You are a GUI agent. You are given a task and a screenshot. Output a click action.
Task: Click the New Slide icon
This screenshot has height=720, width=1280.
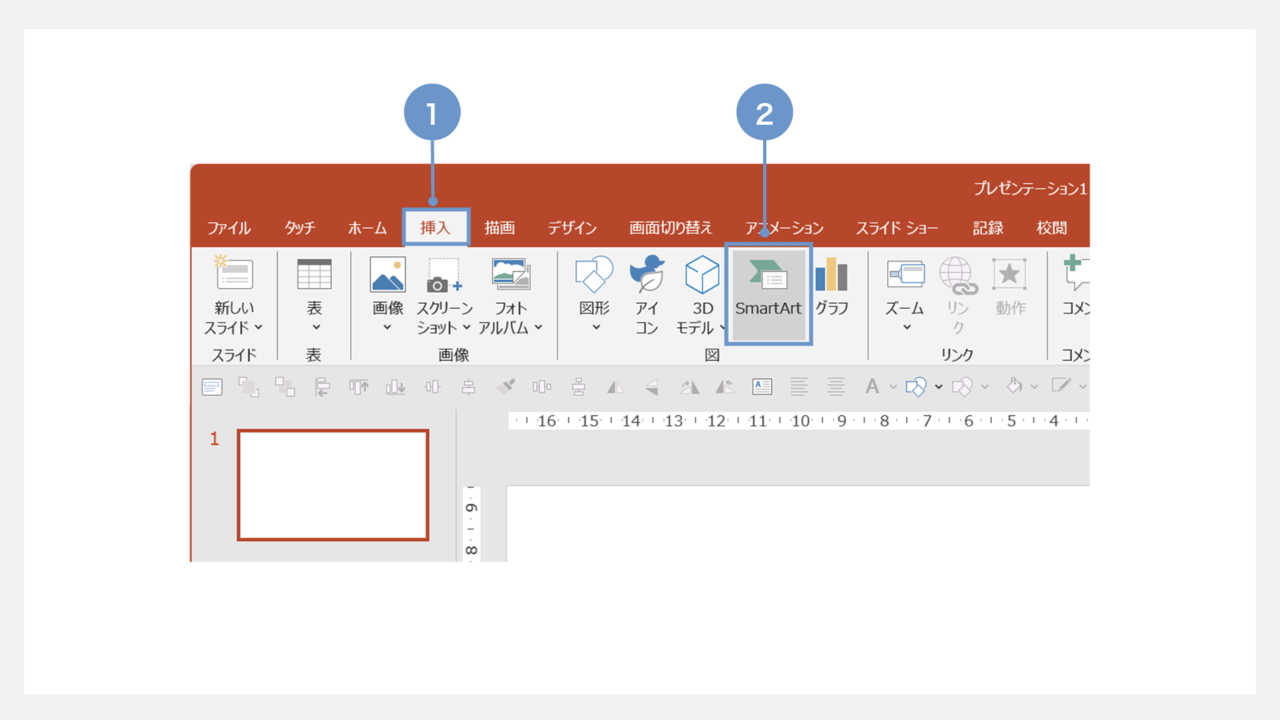tap(234, 273)
